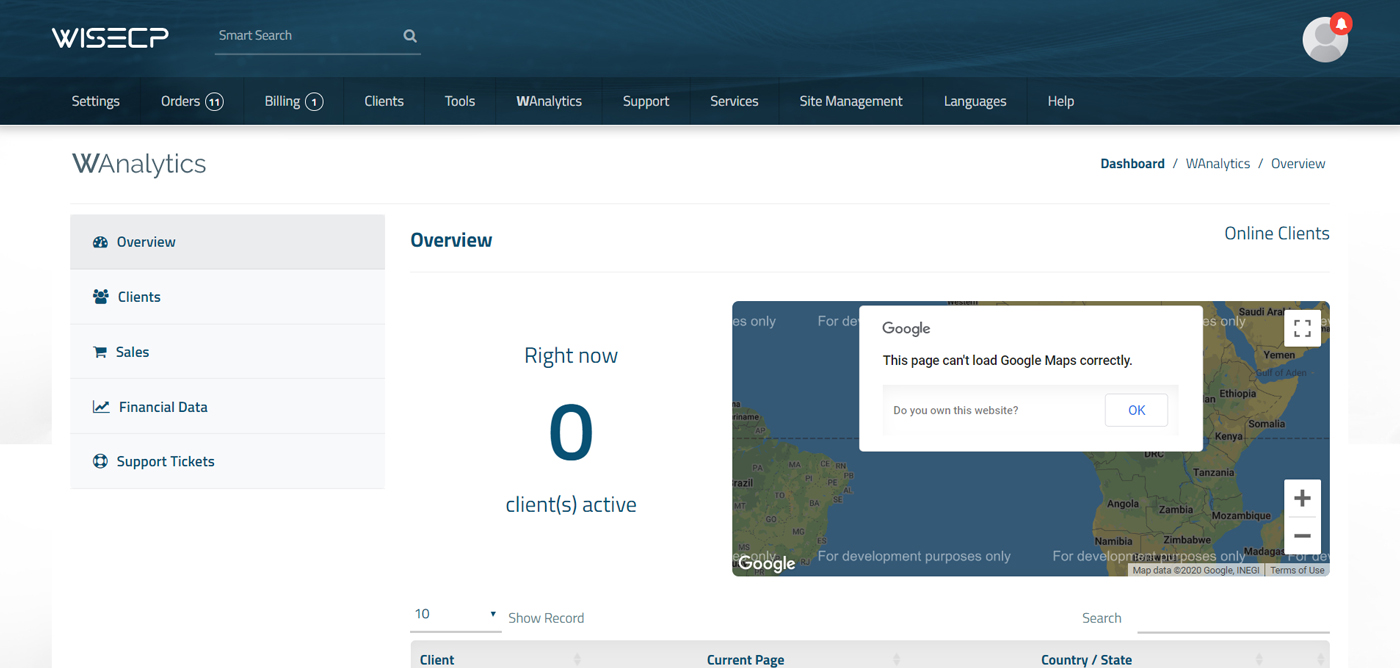Dismiss the Google Maps error with OK

pos(1136,410)
